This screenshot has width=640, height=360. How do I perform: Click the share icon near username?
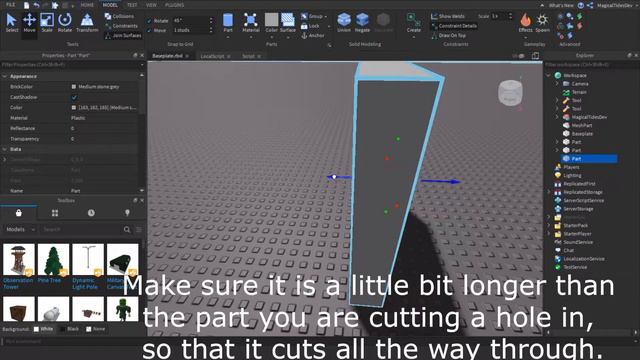[x=590, y=5]
